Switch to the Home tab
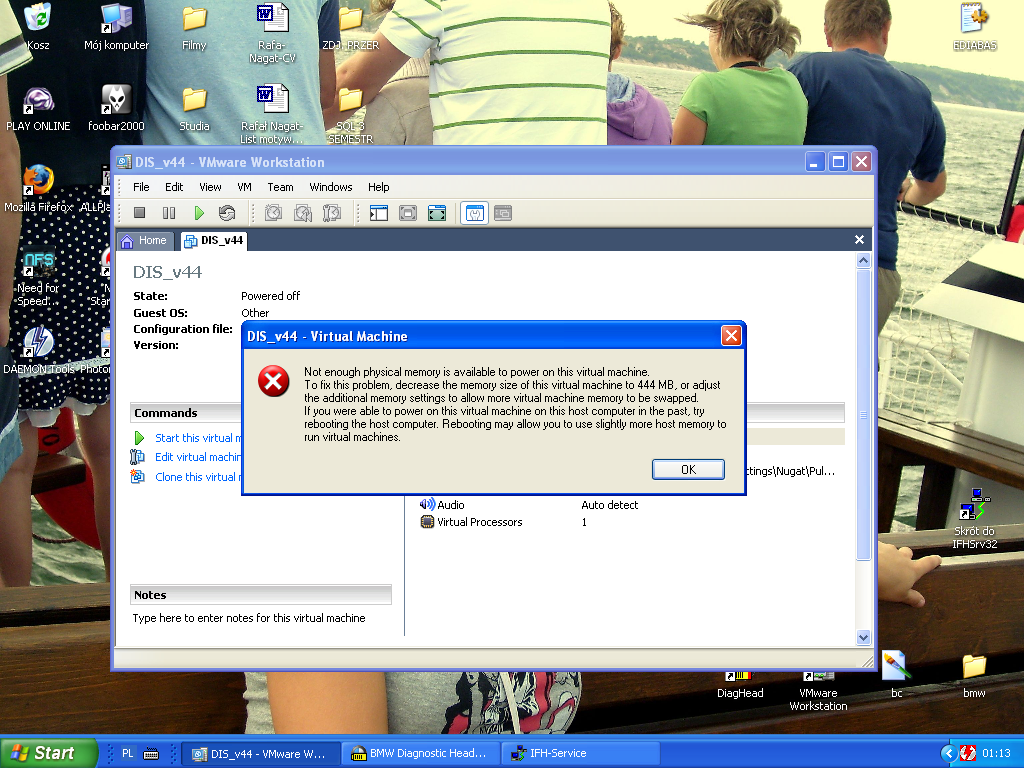The image size is (1024, 768). coord(144,240)
